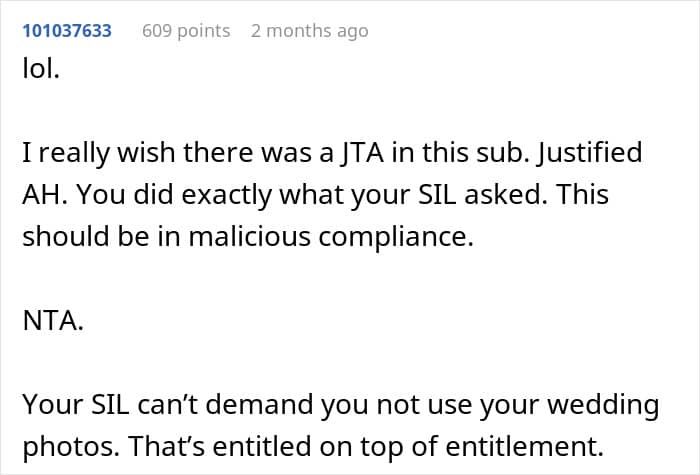Click 'SIL' in 'your SIL asked'
Screen dimensions: 700x475
pos(437,195)
